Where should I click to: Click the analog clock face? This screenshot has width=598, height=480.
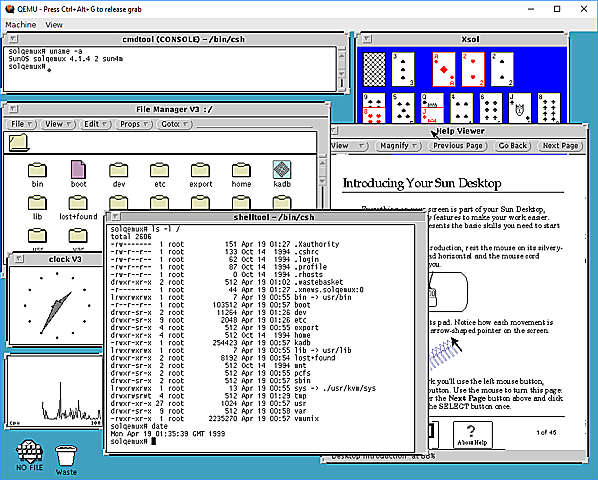pyautogui.click(x=57, y=305)
